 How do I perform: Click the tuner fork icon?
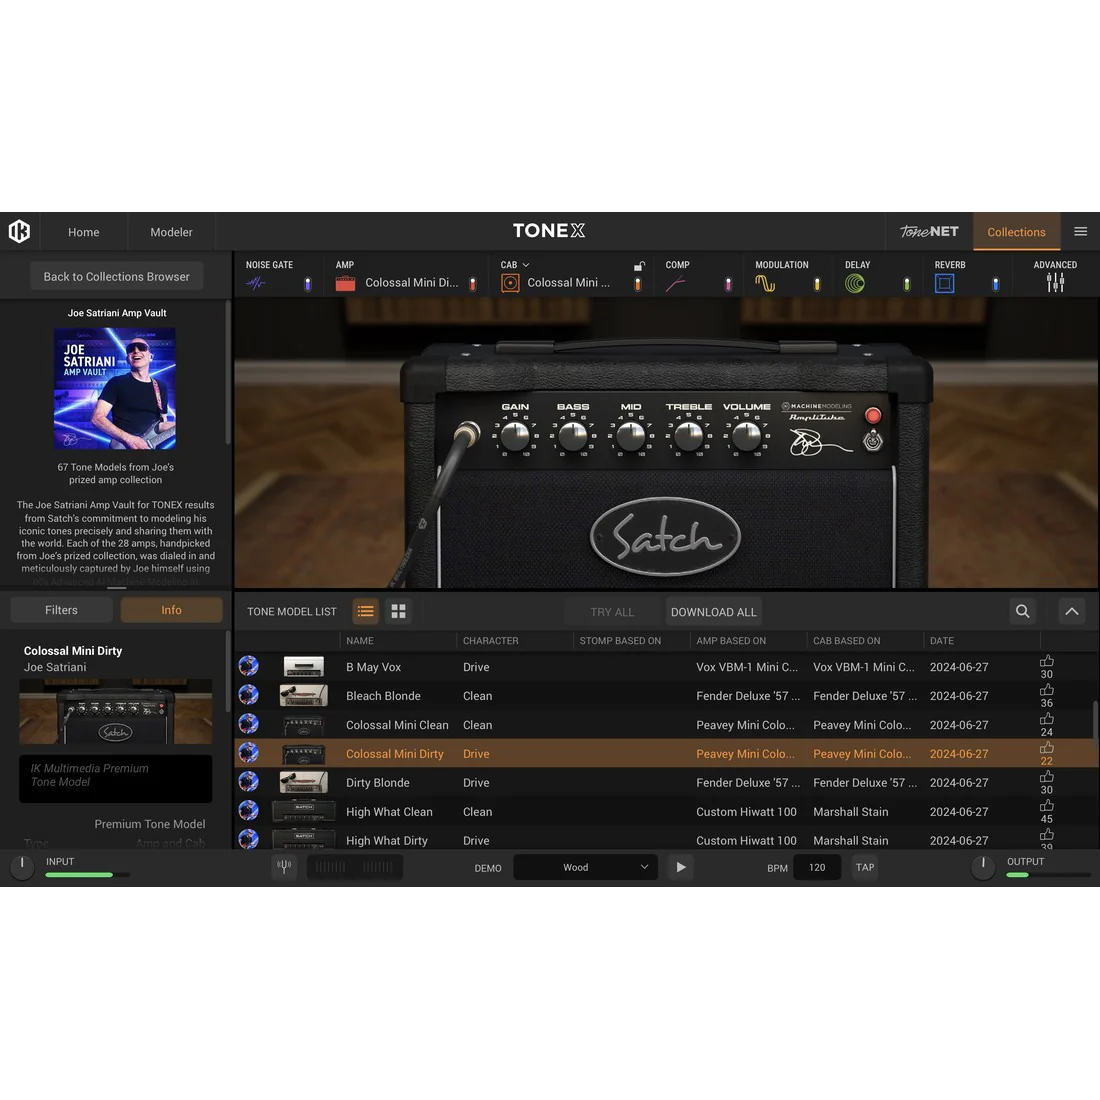click(284, 866)
